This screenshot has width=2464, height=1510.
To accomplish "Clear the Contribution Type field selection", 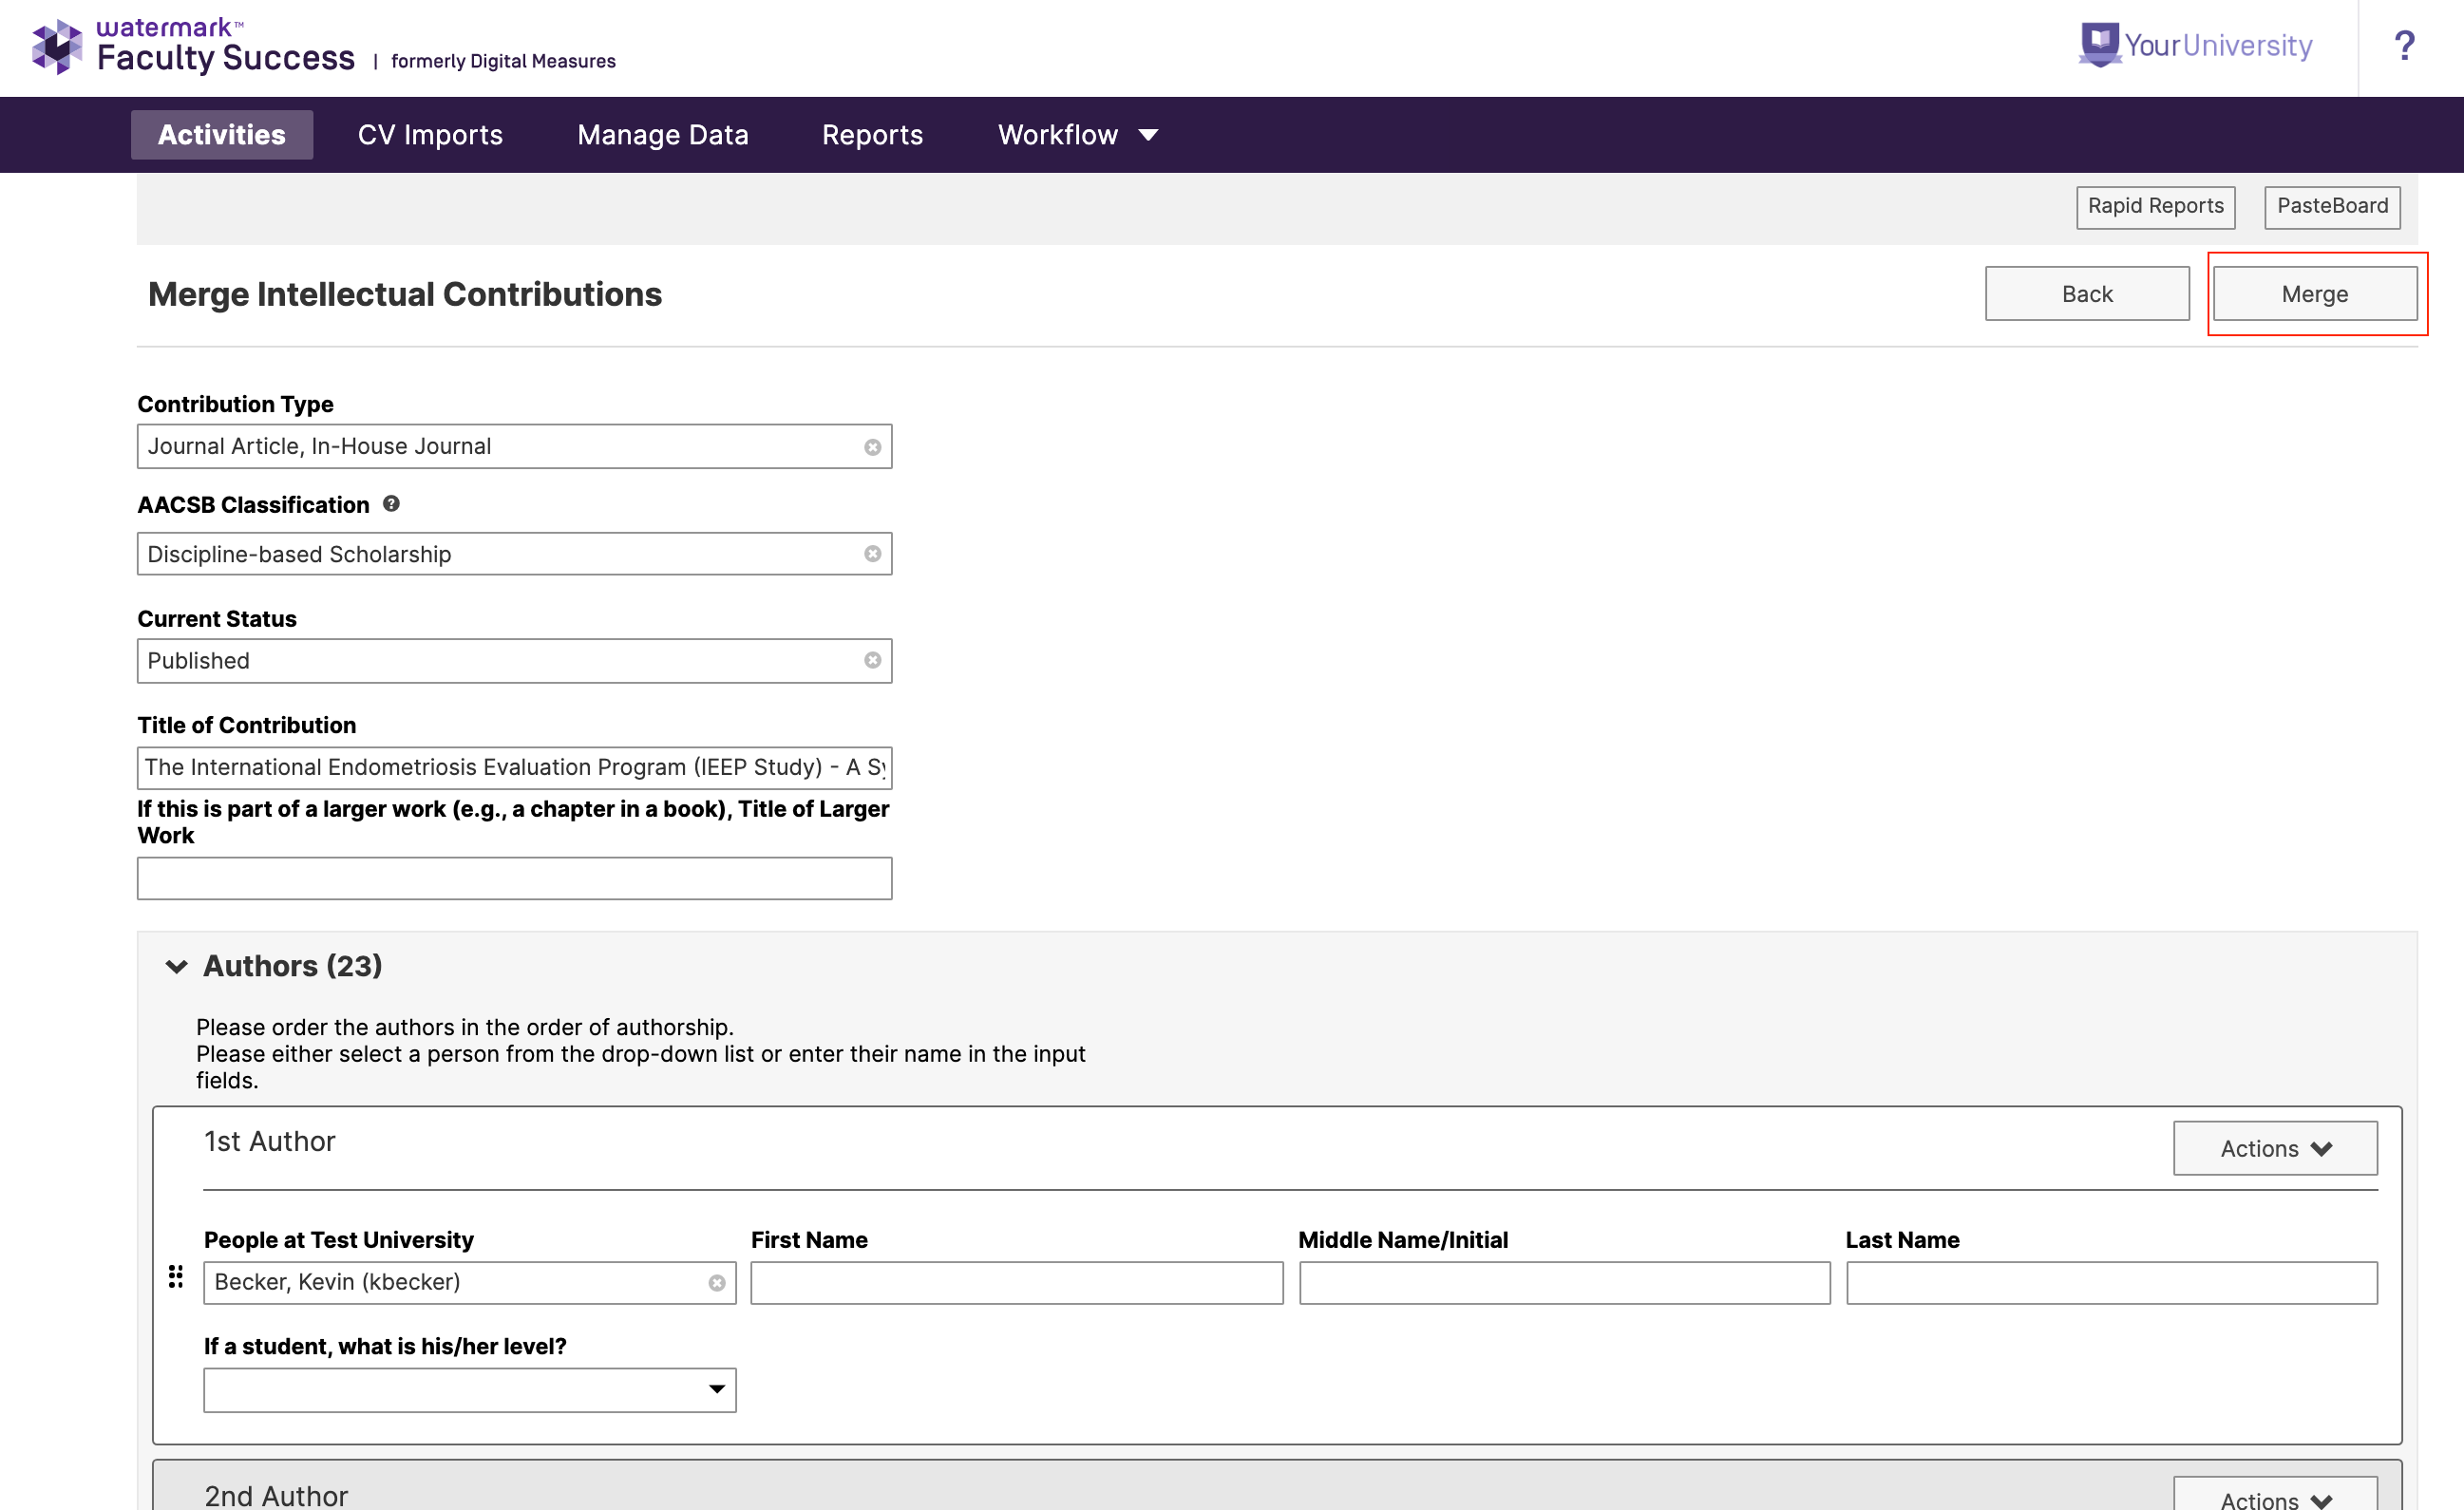I will (x=872, y=447).
